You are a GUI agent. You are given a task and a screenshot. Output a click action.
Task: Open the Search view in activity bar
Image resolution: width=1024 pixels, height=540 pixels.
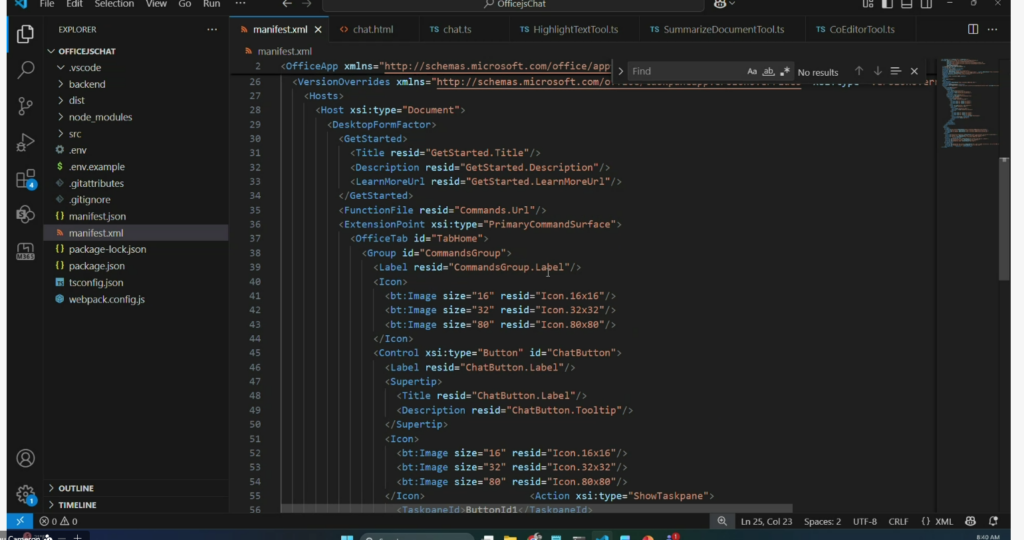point(26,70)
